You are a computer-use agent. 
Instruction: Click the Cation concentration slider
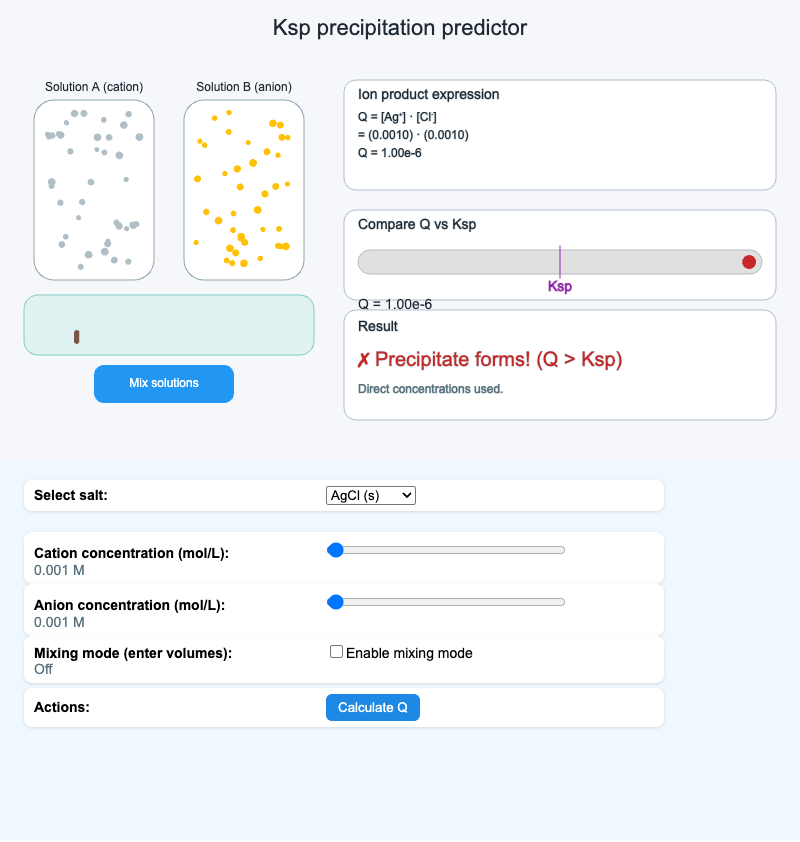[x=446, y=550]
